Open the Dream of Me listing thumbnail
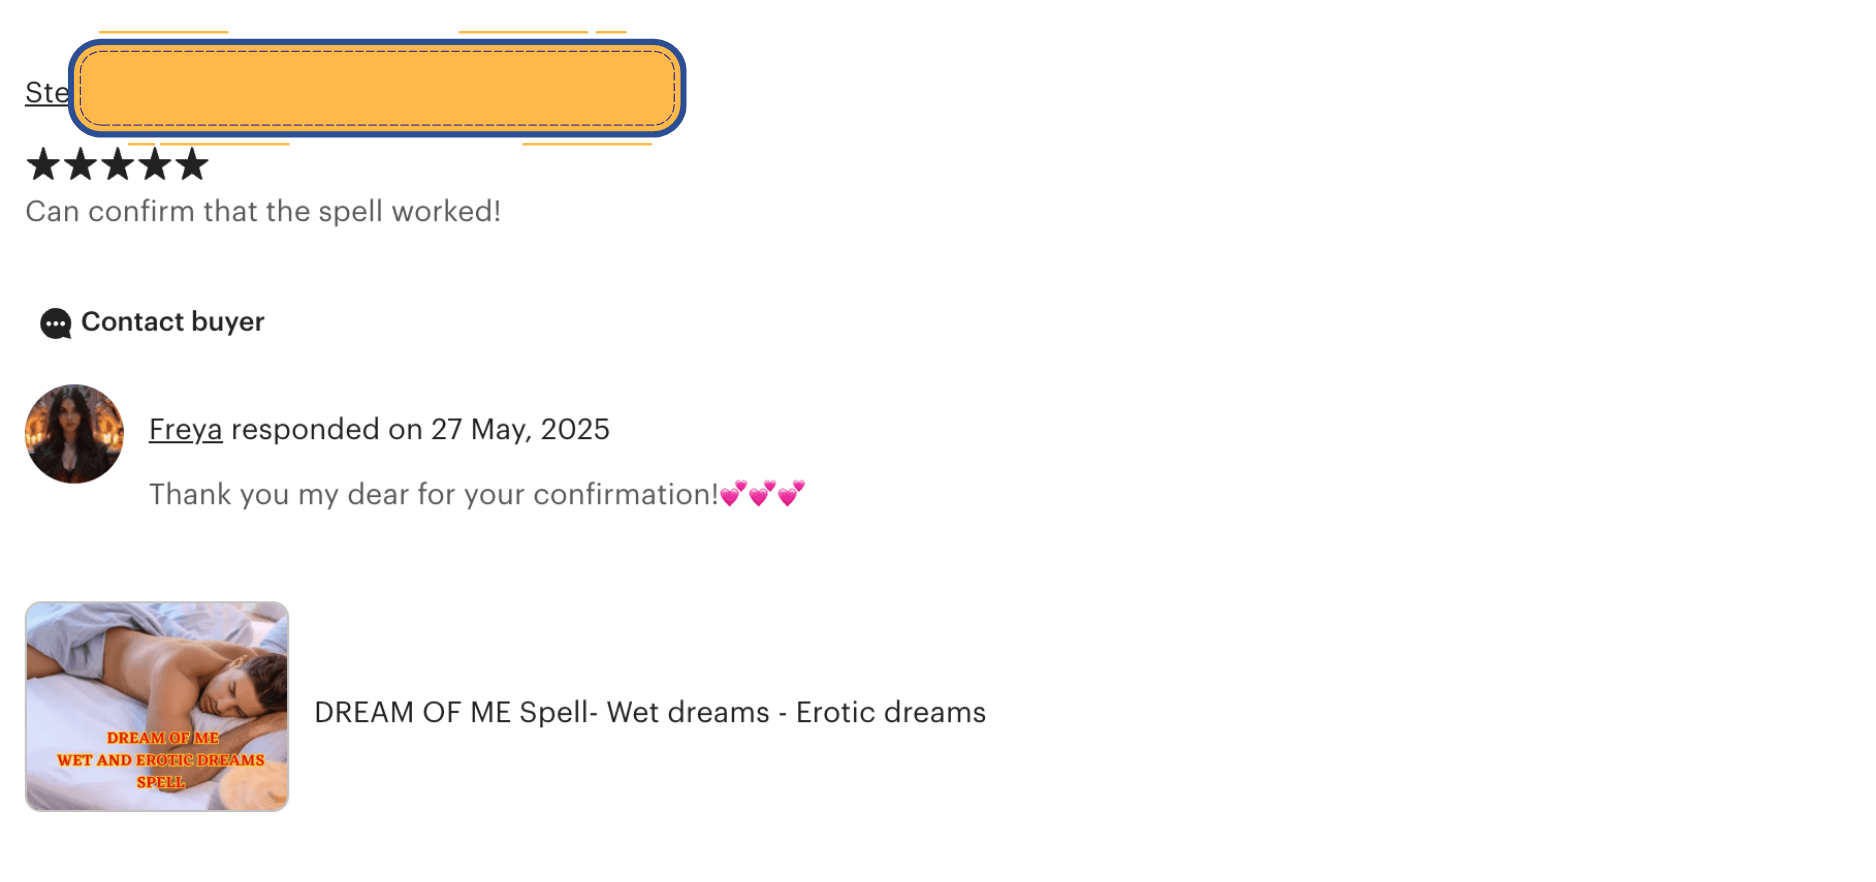 (157, 706)
